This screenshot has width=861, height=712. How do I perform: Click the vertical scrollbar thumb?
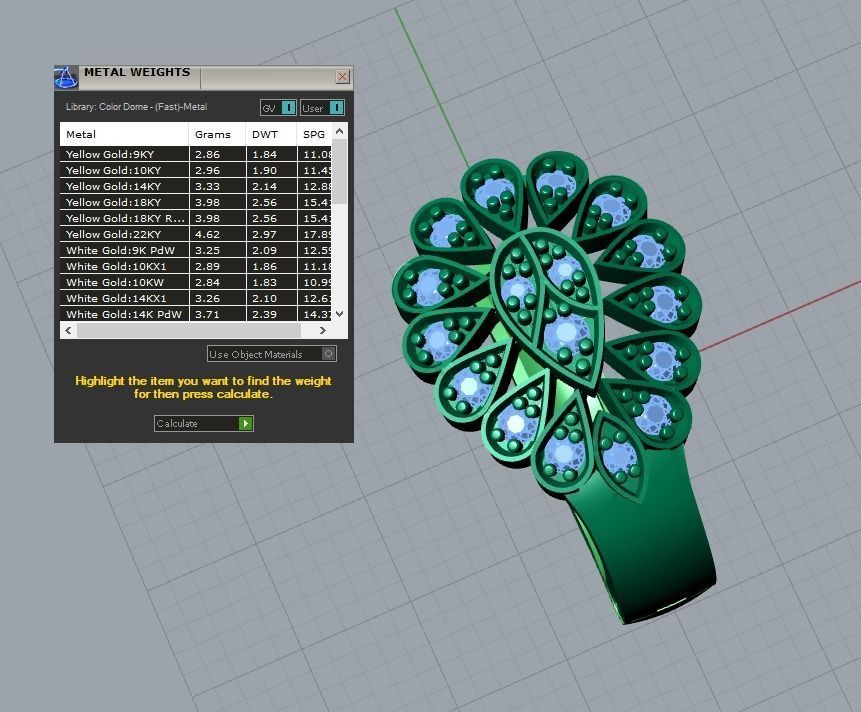click(339, 171)
